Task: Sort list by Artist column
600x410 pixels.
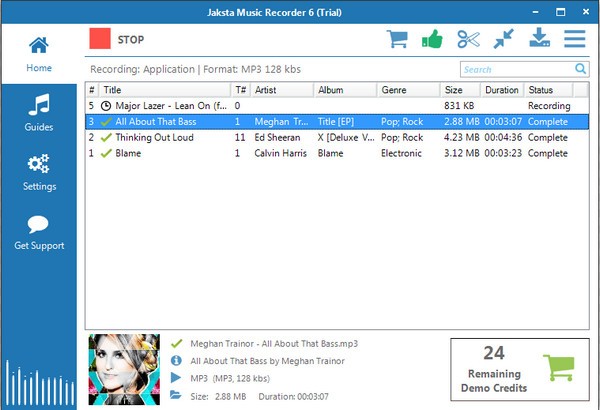Action: coord(282,90)
